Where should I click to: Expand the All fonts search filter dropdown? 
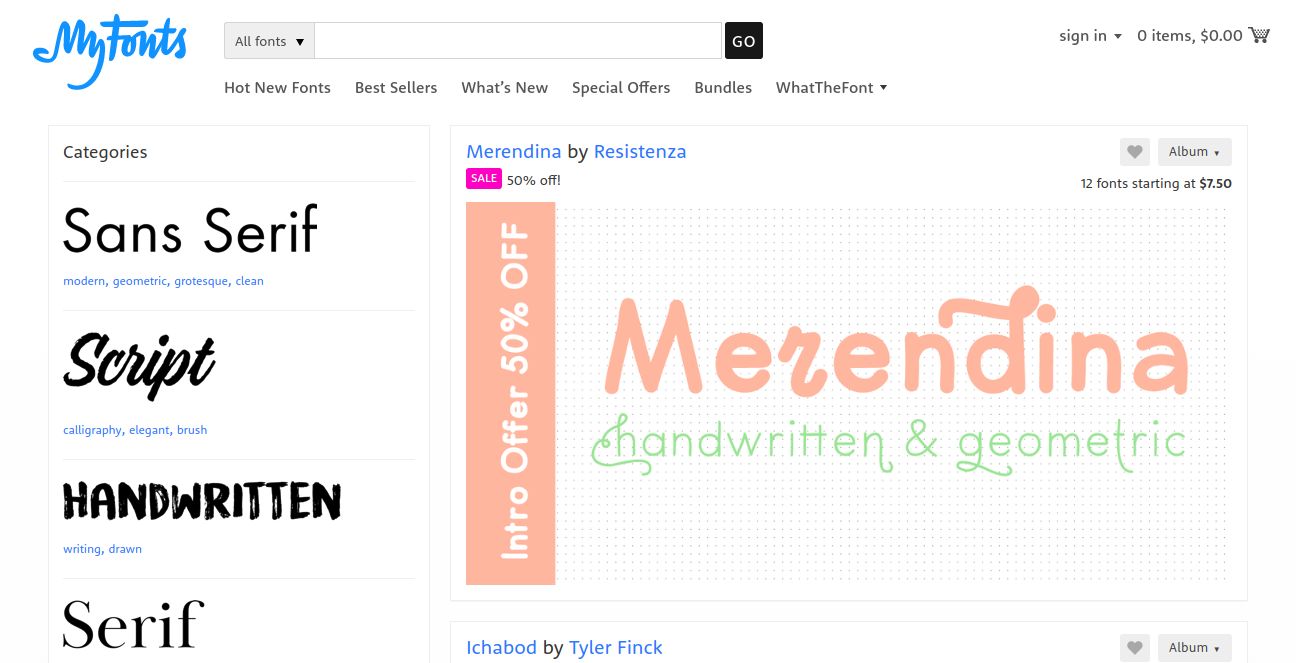coord(269,41)
